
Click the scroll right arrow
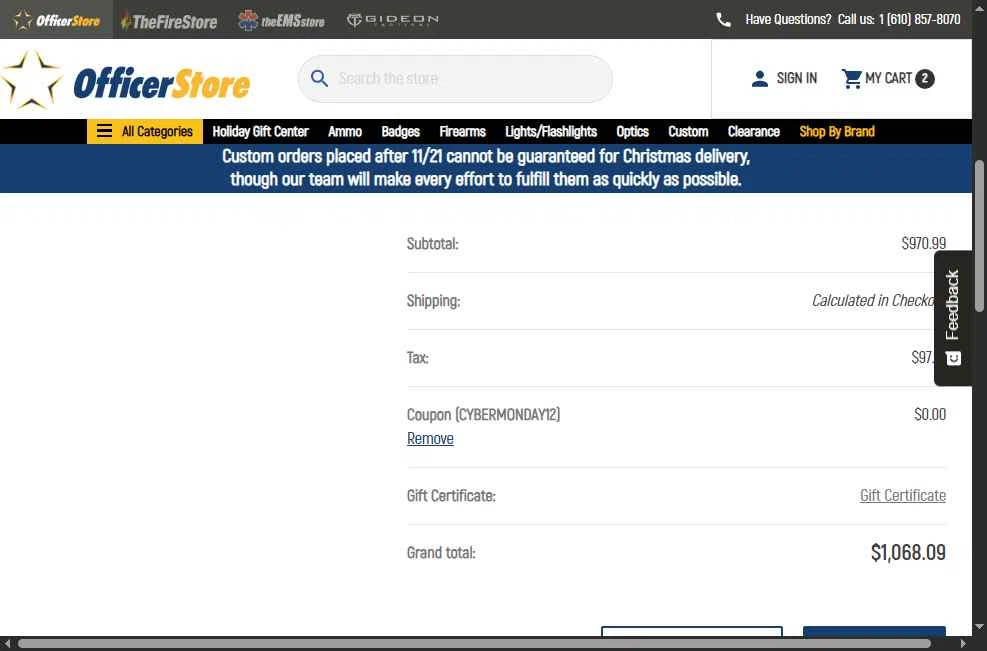[964, 643]
